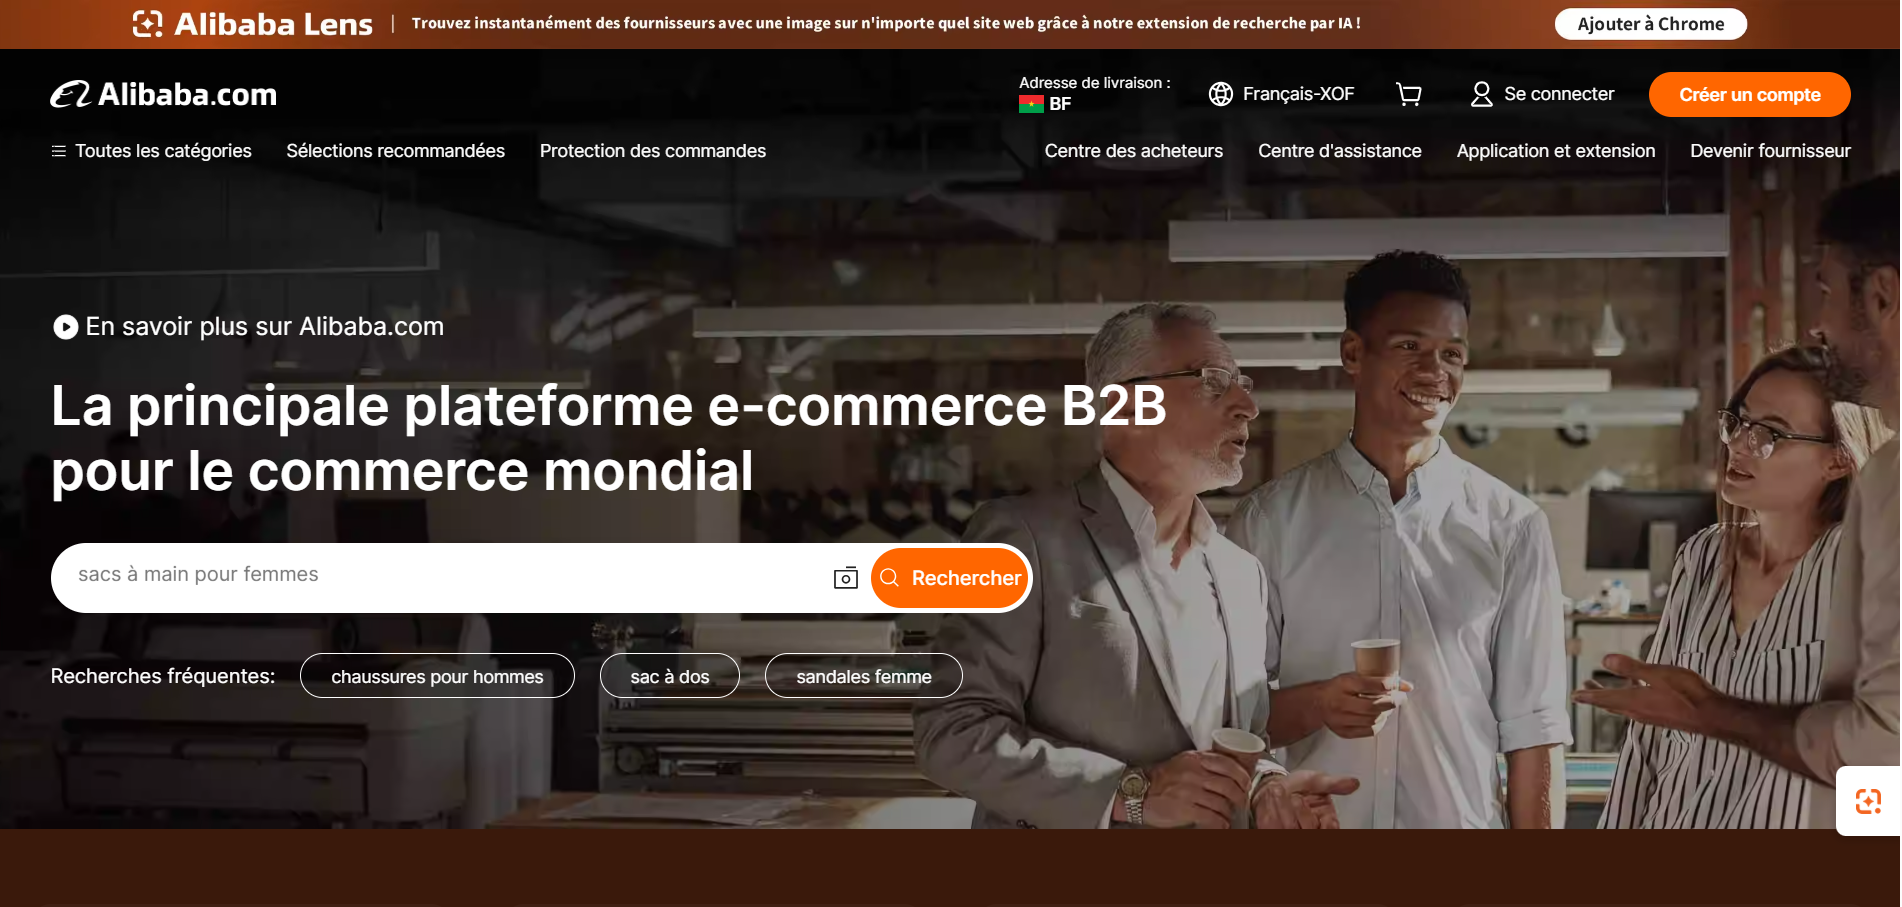Click the Alibaba Lens banner logo
The image size is (1902, 907).
tap(253, 24)
